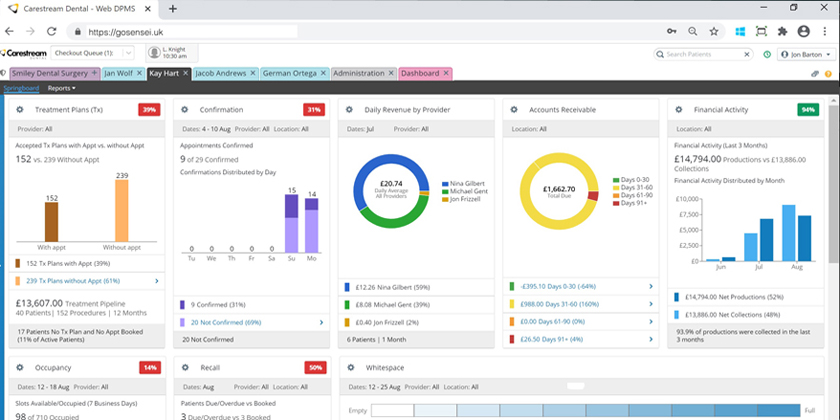Expand the £988.00 Days 31-60 row
This screenshot has height=420, width=840.
[651, 304]
